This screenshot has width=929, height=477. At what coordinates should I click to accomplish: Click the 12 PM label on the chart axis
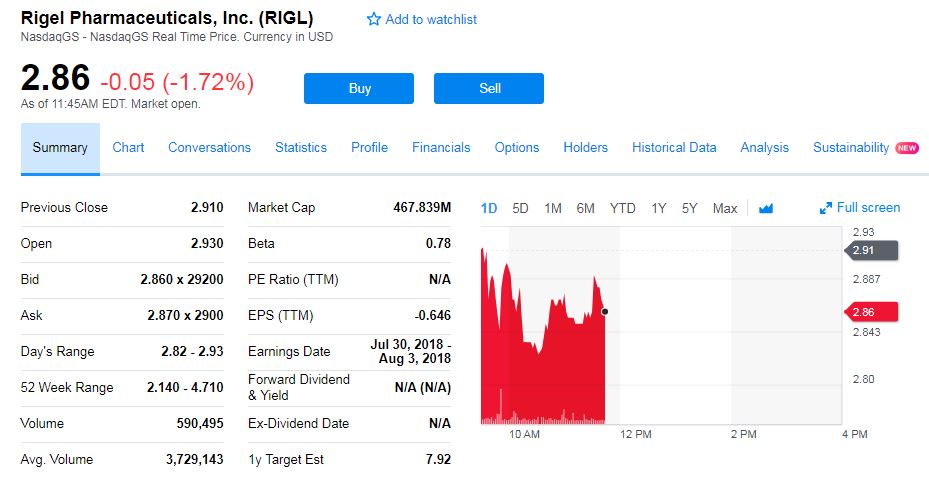[x=636, y=434]
